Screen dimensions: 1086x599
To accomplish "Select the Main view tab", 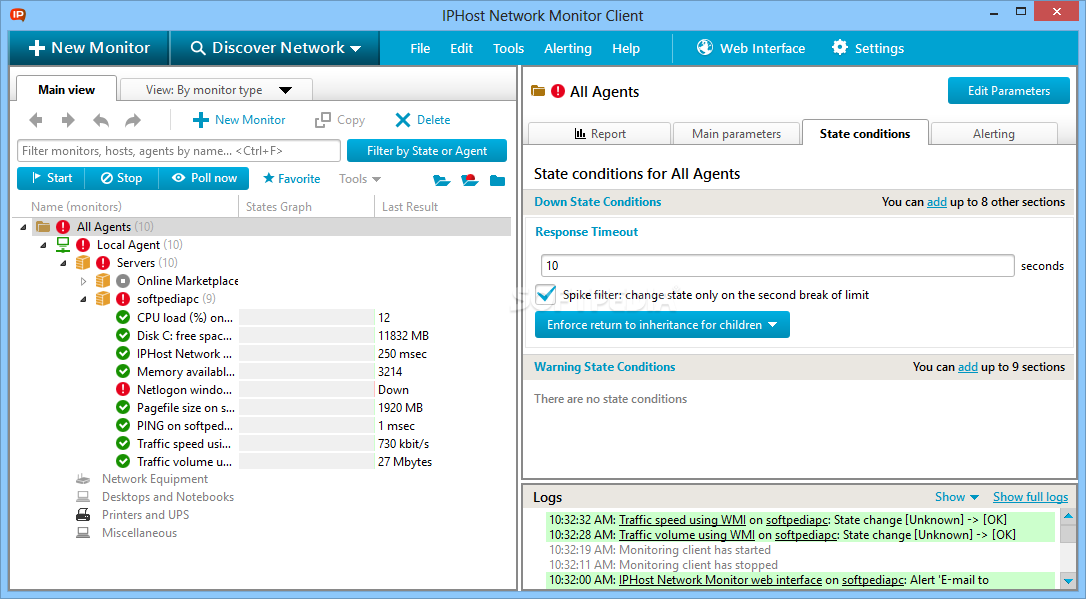I will pos(66,89).
